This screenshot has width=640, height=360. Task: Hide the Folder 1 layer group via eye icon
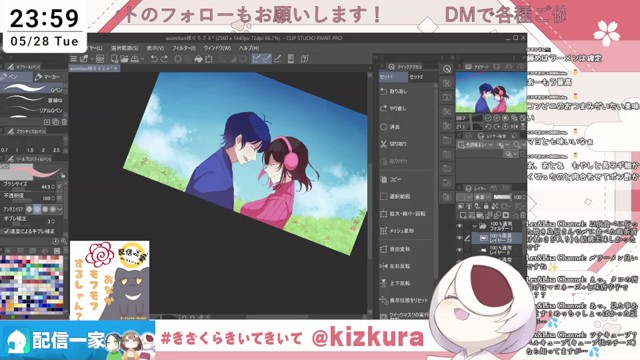click(x=460, y=226)
